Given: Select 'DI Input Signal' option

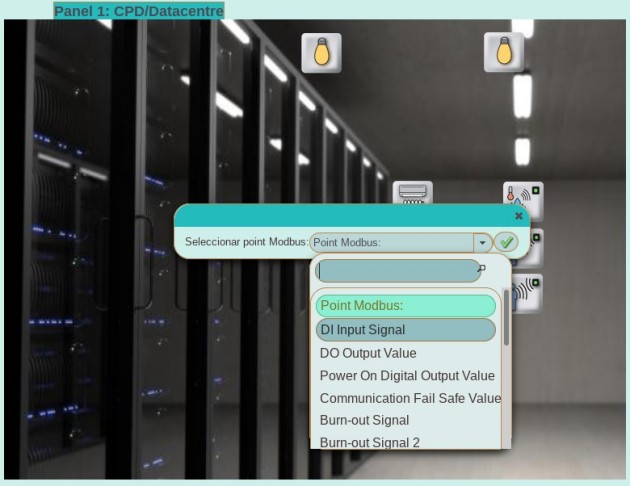Looking at the screenshot, I should click(406, 330).
